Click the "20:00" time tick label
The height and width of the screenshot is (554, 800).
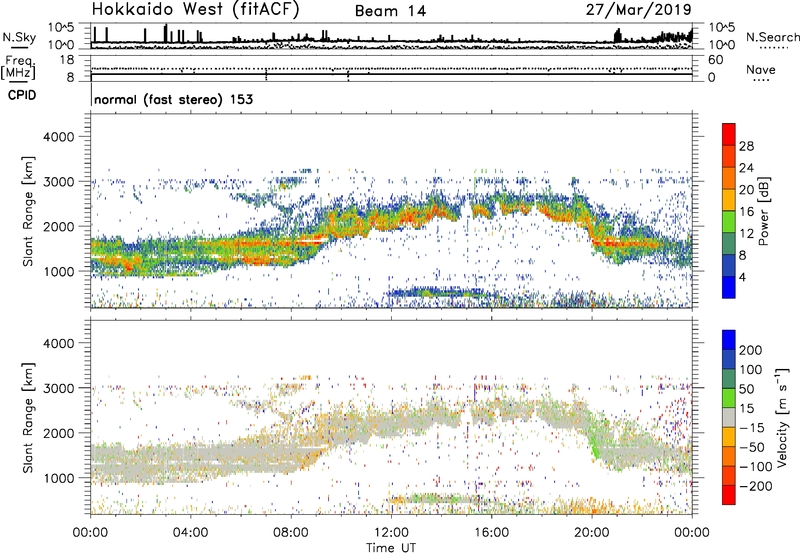pos(591,533)
